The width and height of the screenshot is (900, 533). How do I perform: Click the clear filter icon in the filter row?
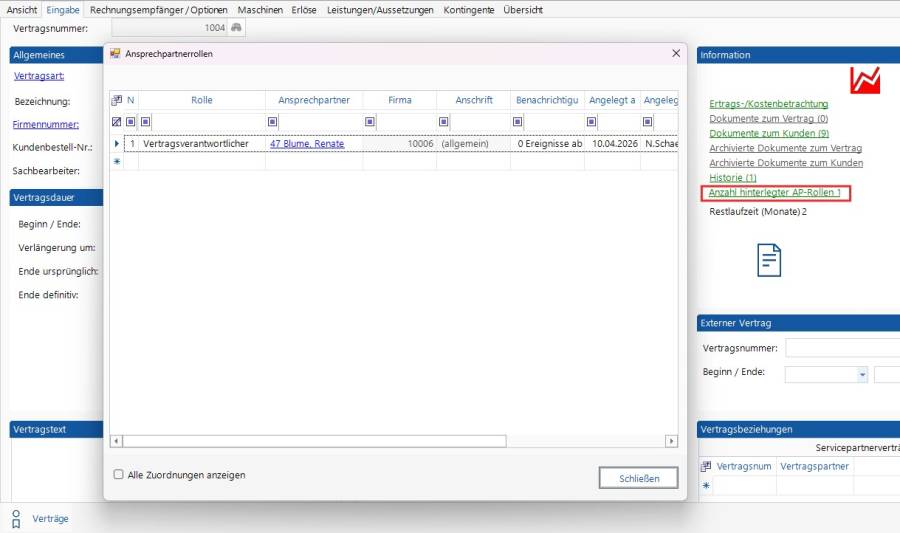tap(116, 122)
